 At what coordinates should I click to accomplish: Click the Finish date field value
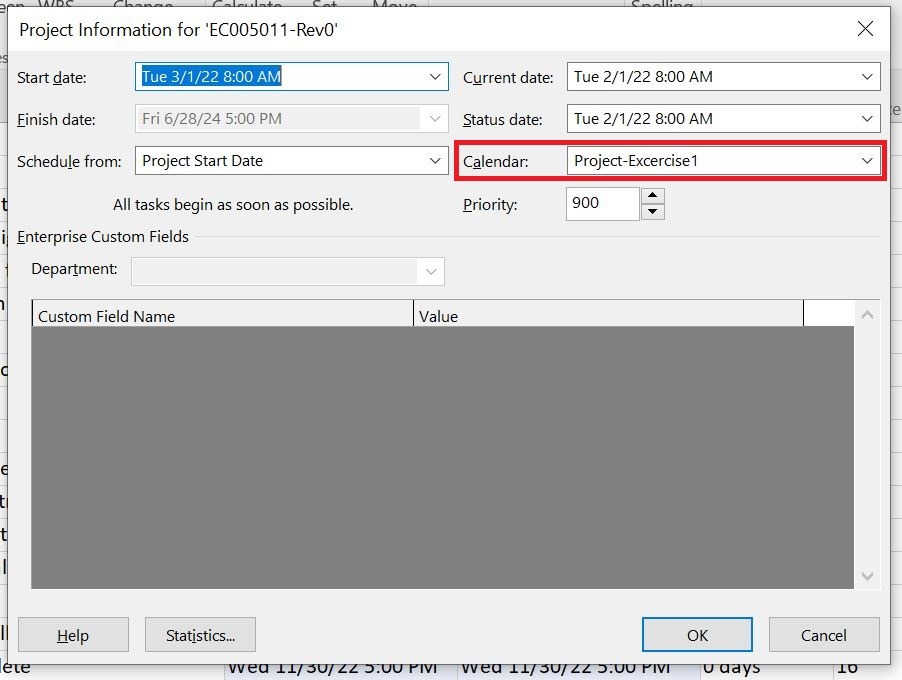coord(212,119)
